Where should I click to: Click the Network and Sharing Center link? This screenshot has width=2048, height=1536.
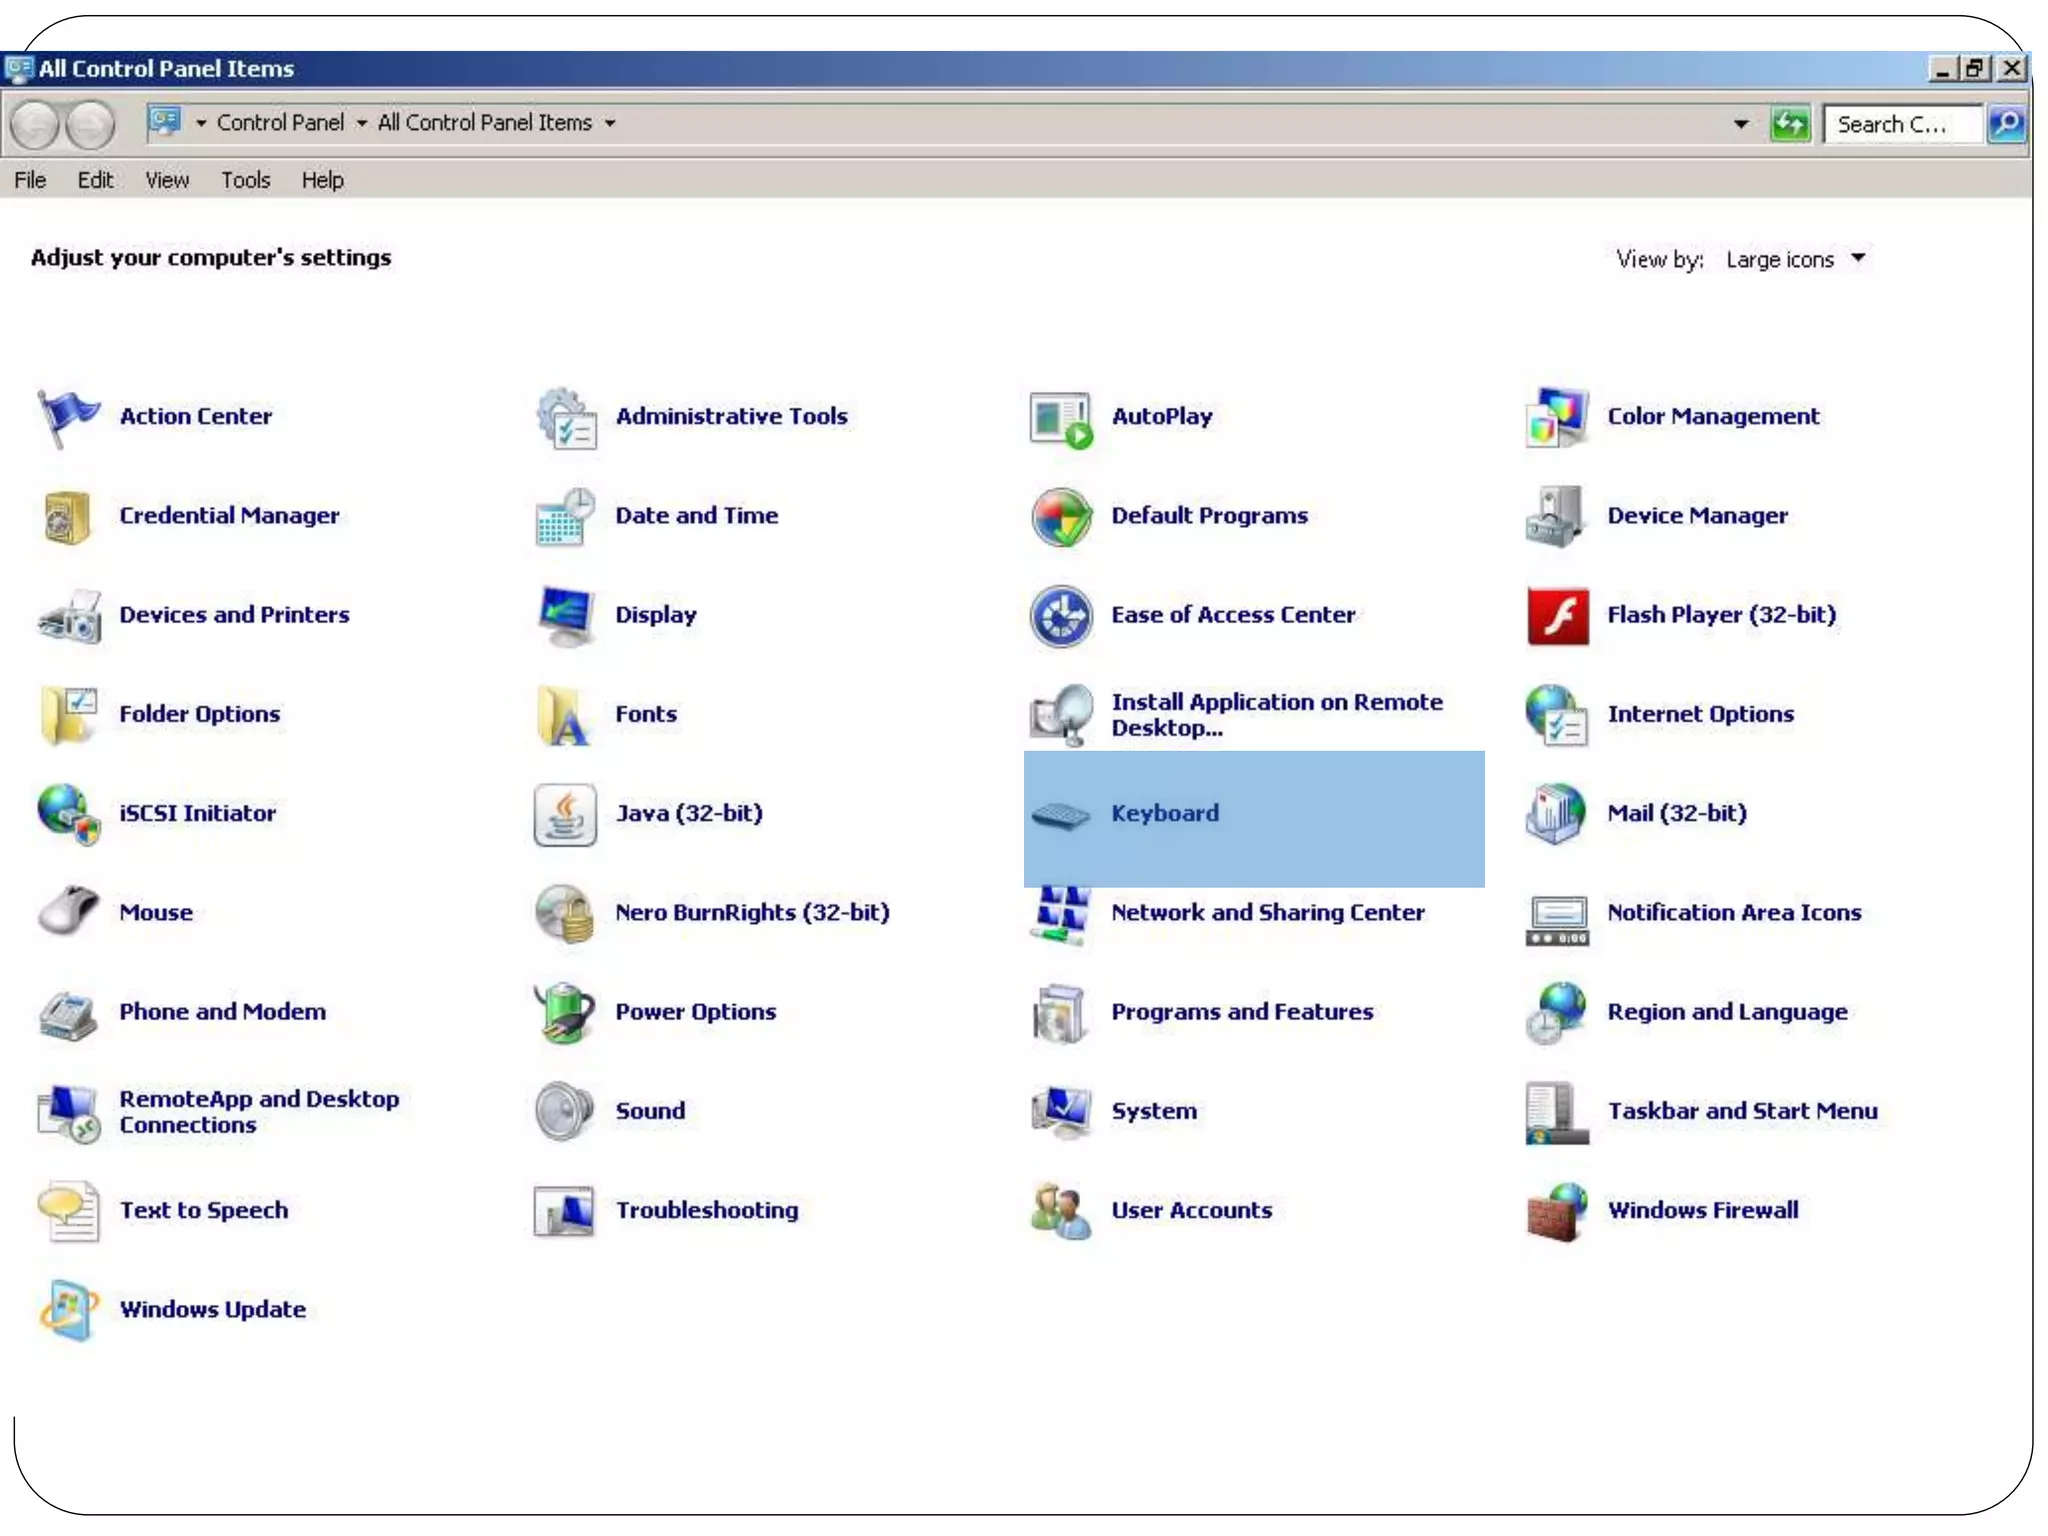[1267, 912]
